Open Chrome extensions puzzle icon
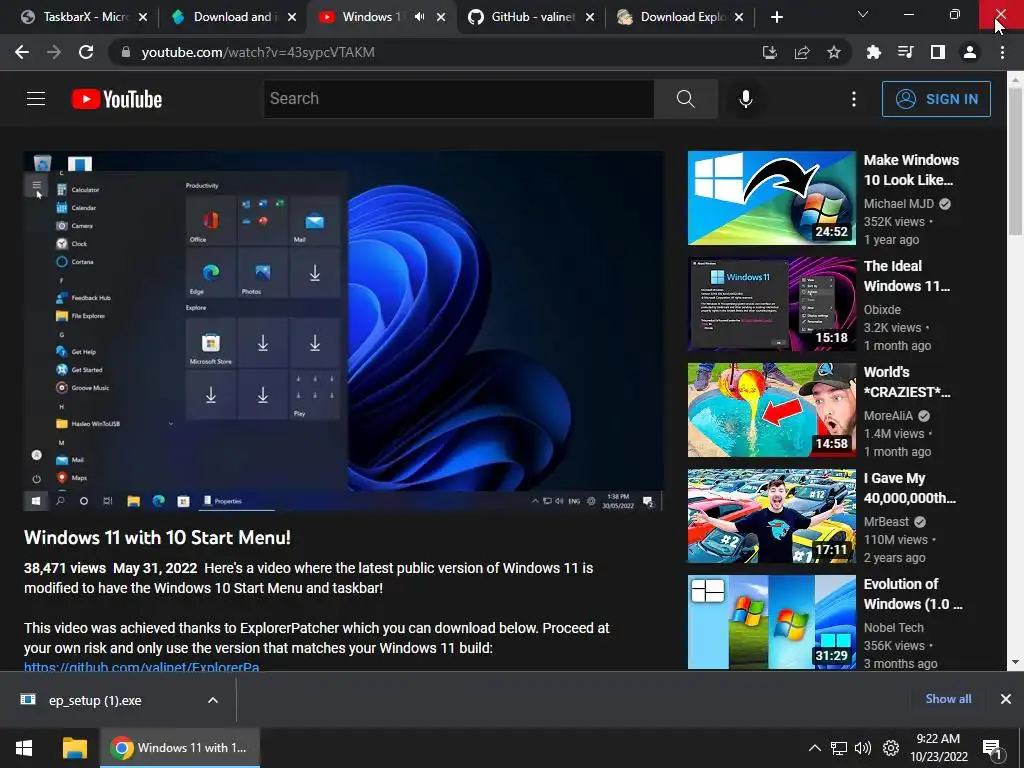This screenshot has height=768, width=1024. coord(873,52)
